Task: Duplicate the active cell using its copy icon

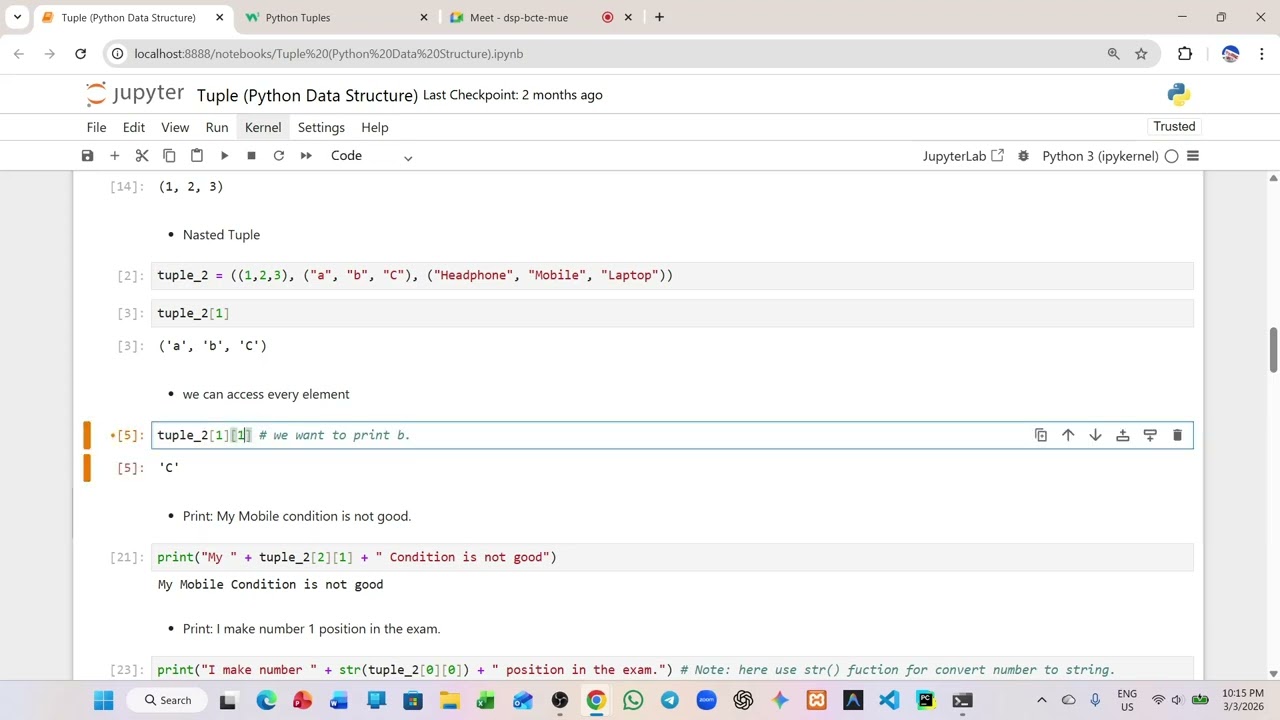Action: (x=1041, y=435)
